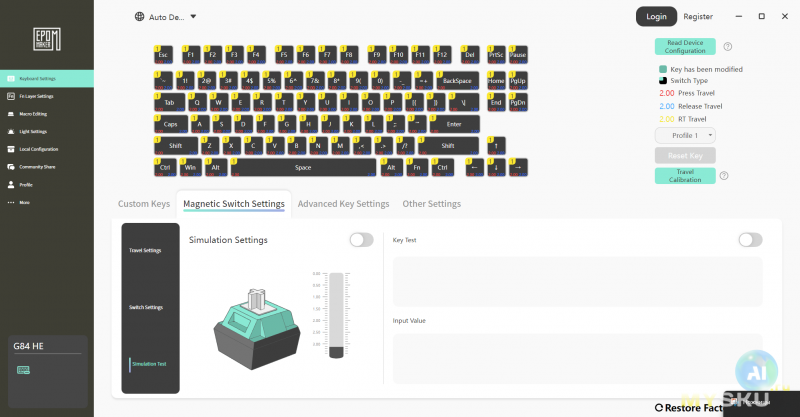Select the down arrow key on keyboard
The image size is (800, 417).
click(496, 167)
